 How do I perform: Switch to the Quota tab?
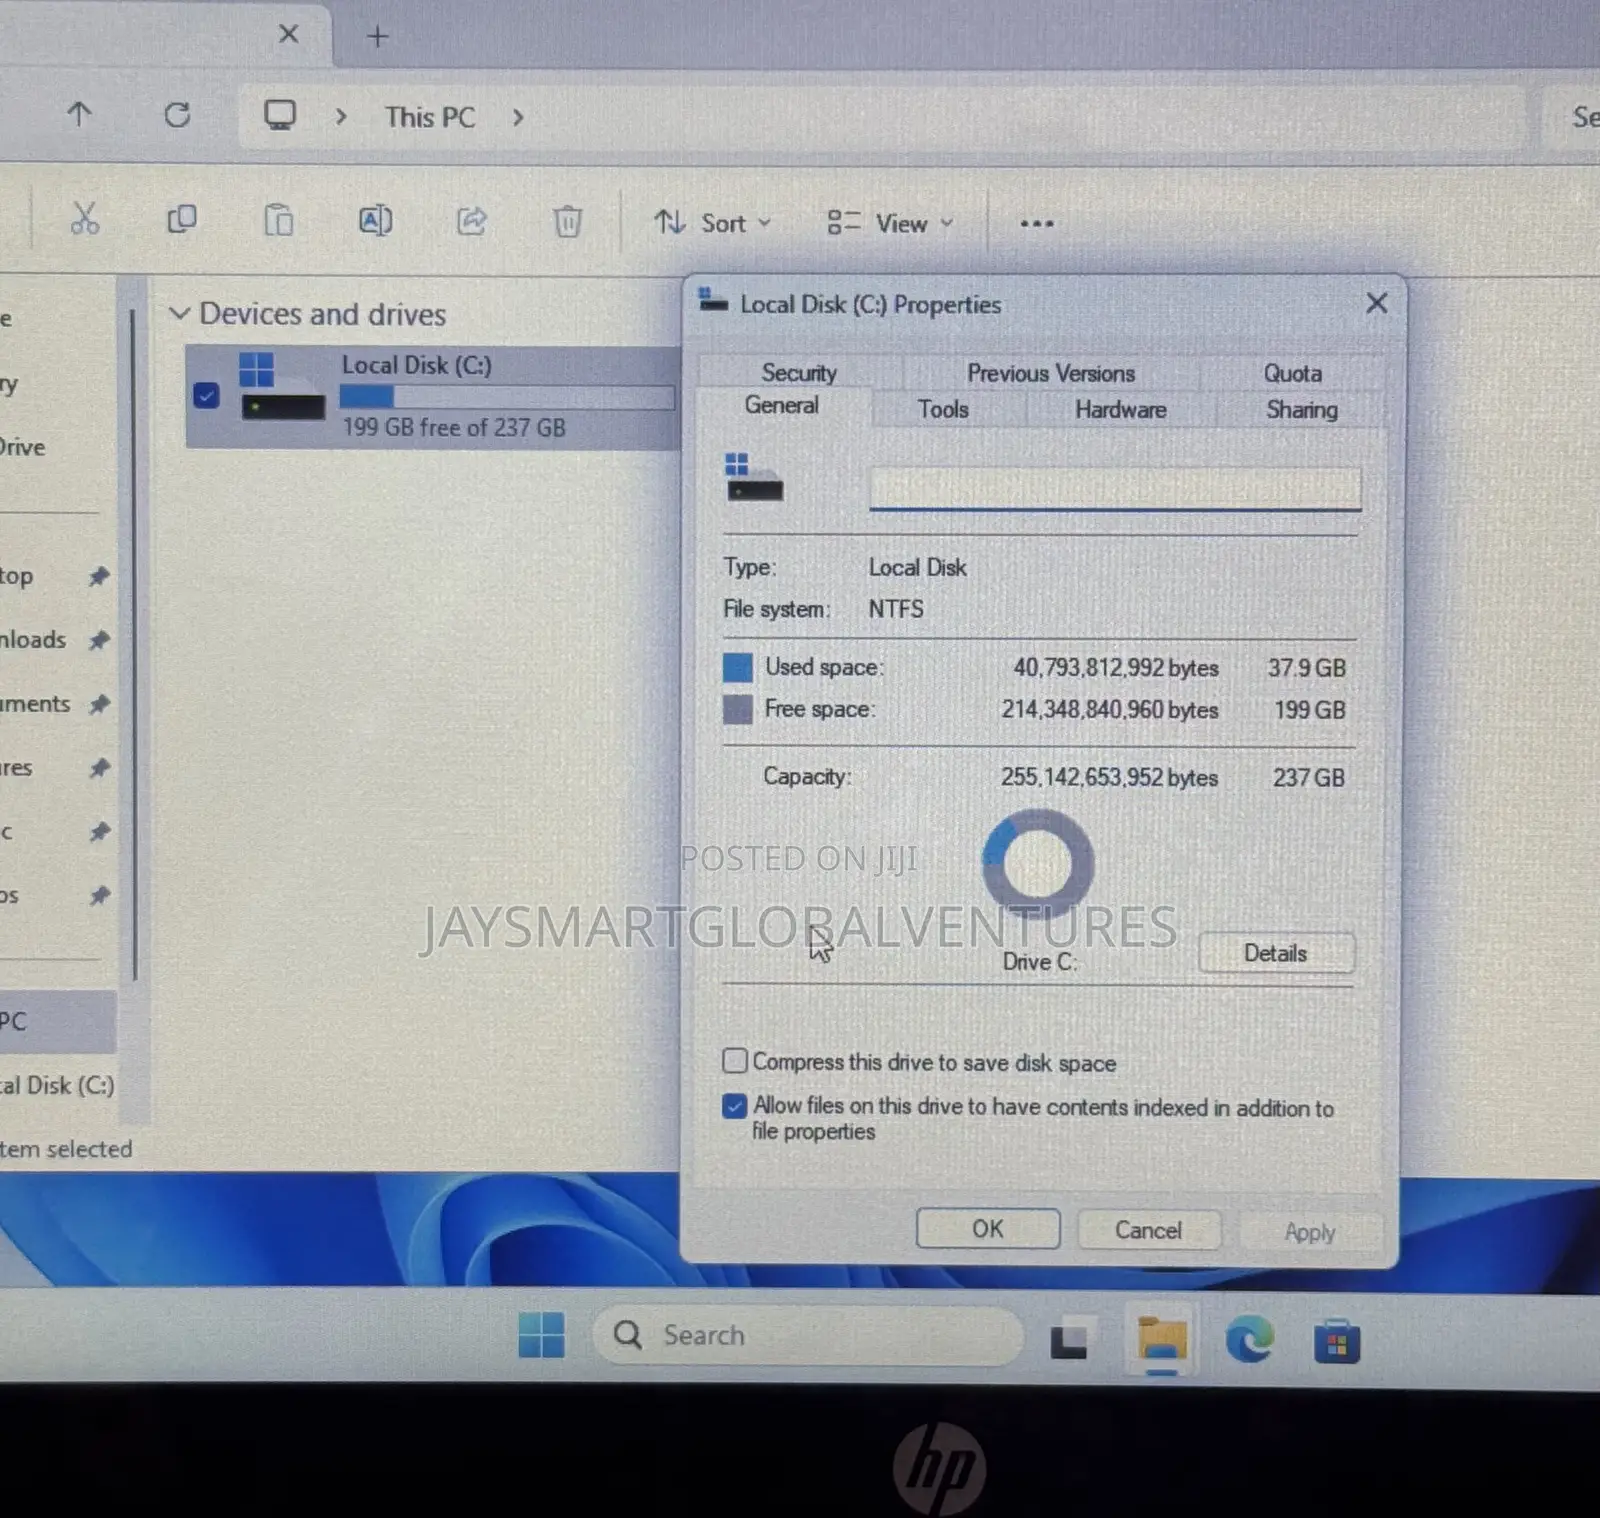[x=1292, y=373]
